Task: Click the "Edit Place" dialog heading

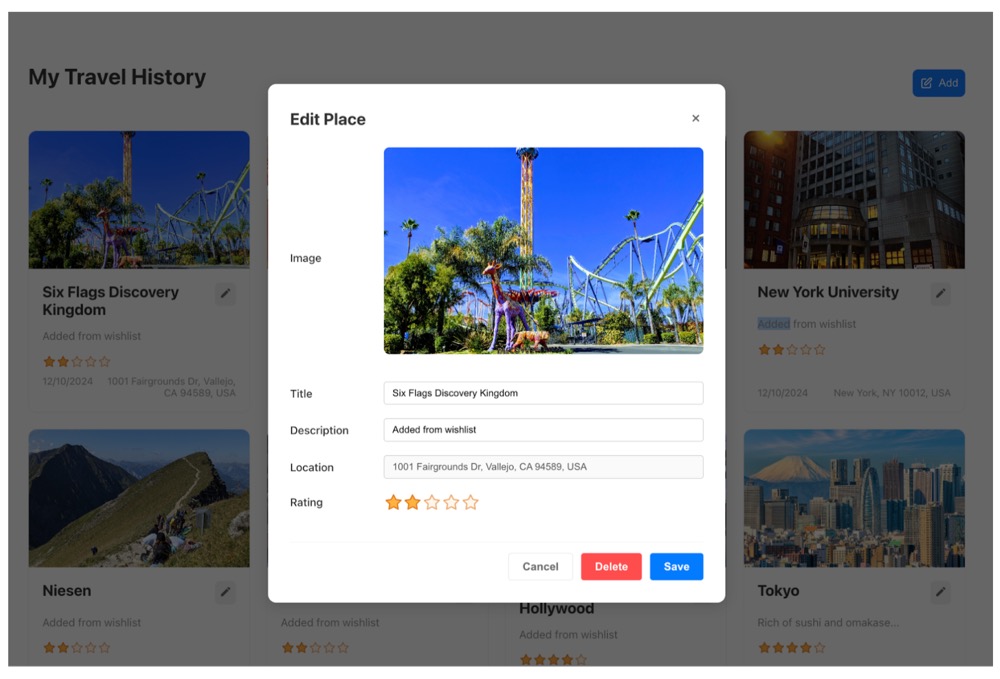Action: [328, 119]
